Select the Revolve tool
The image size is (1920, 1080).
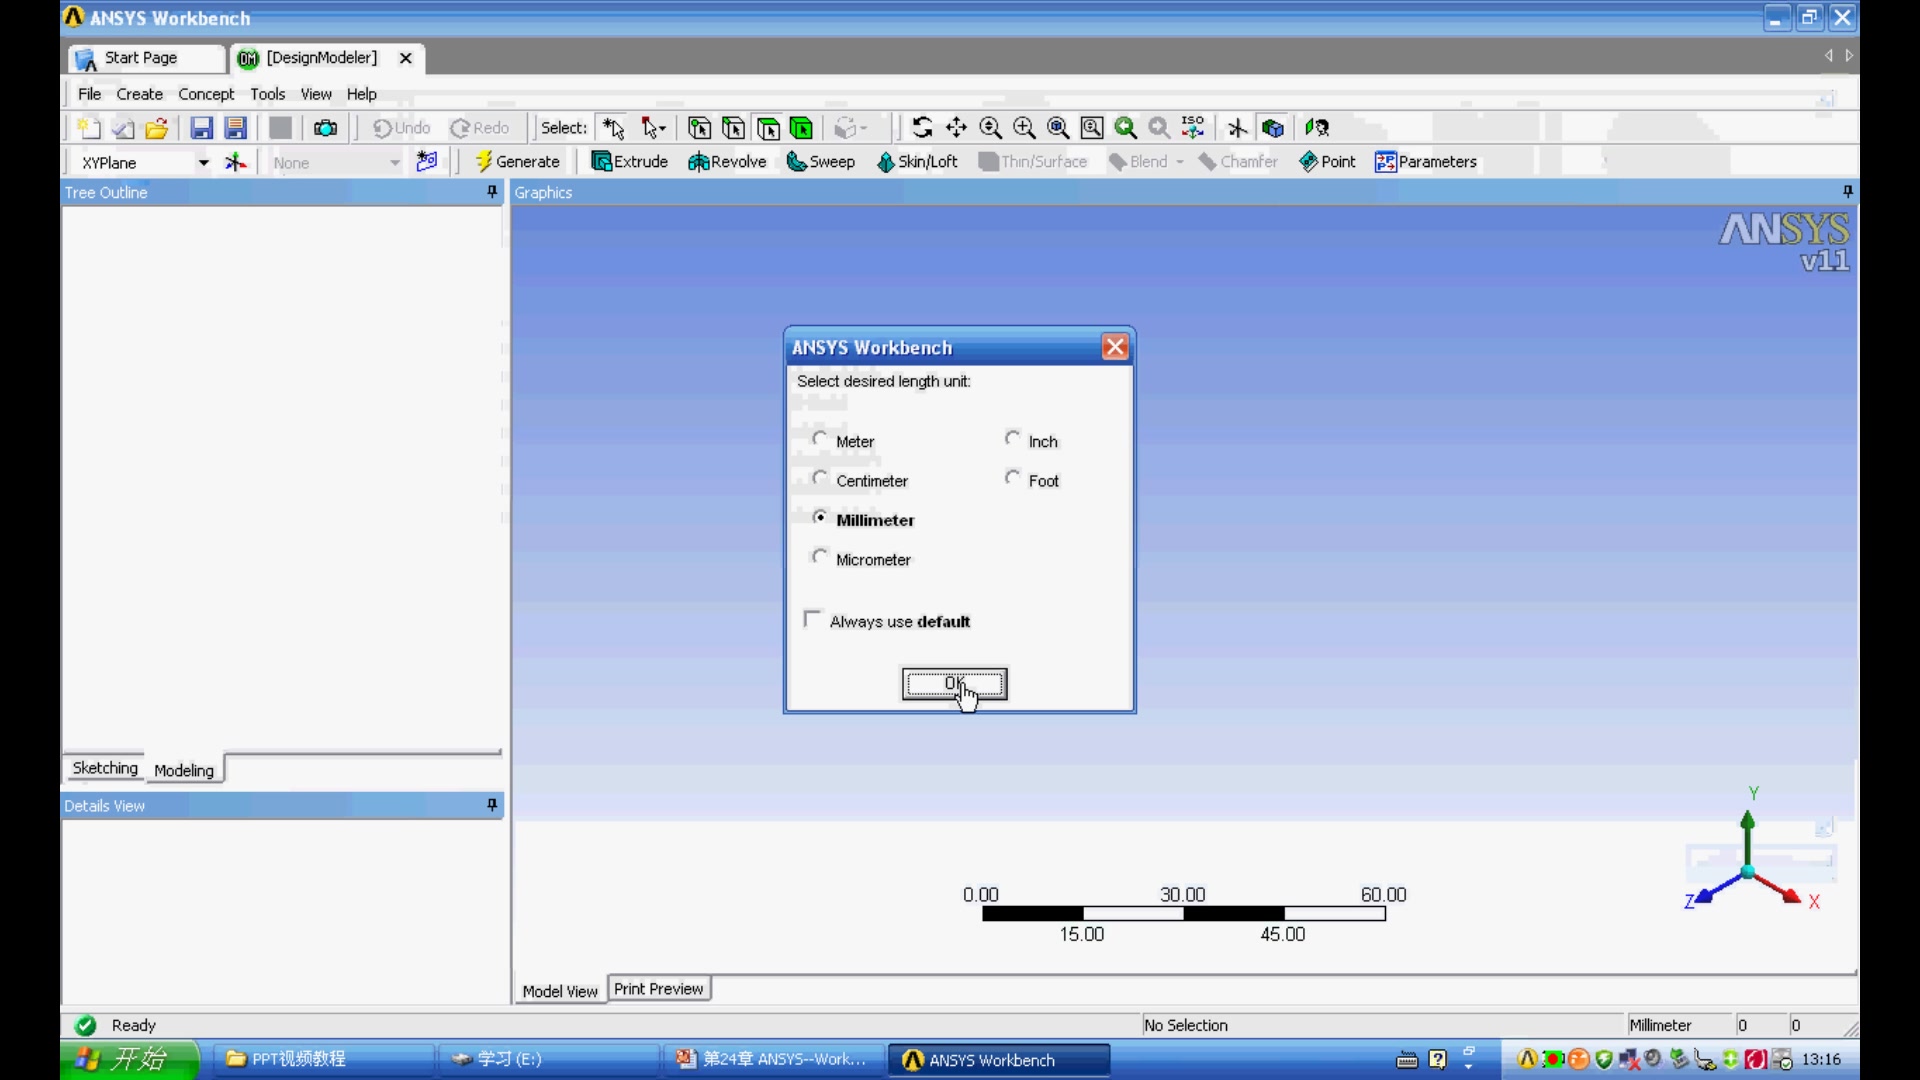pyautogui.click(x=727, y=162)
